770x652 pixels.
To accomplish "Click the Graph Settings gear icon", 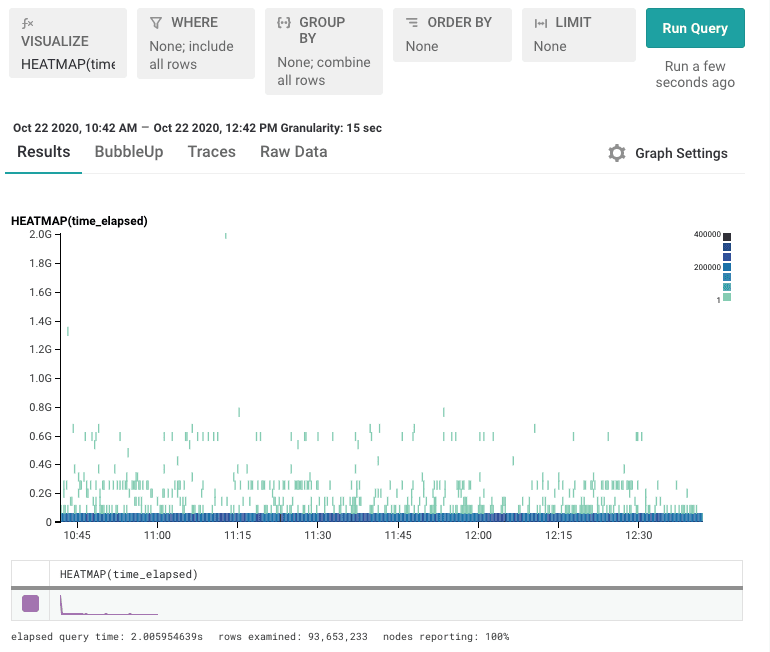I will pyautogui.click(x=617, y=153).
